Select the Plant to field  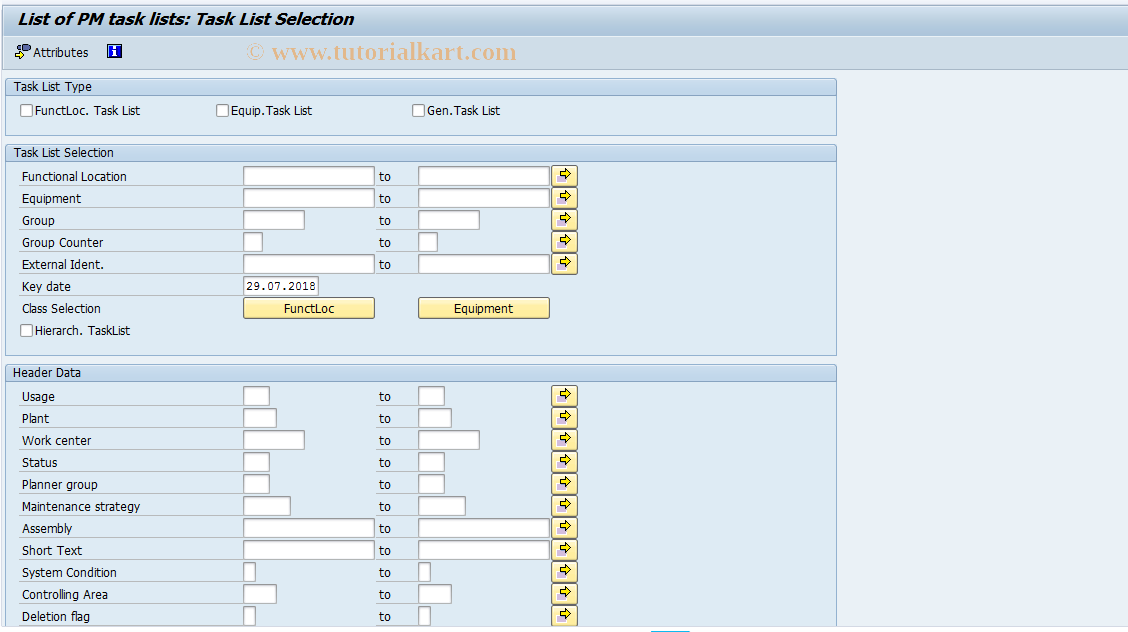click(x=435, y=418)
